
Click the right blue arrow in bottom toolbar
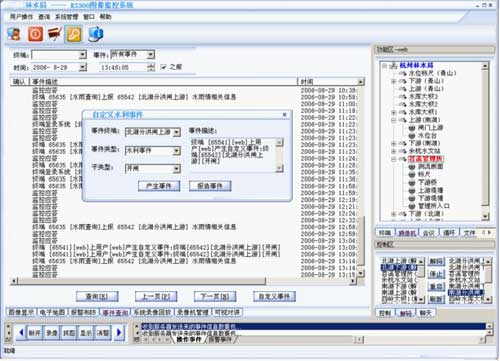click(x=119, y=332)
